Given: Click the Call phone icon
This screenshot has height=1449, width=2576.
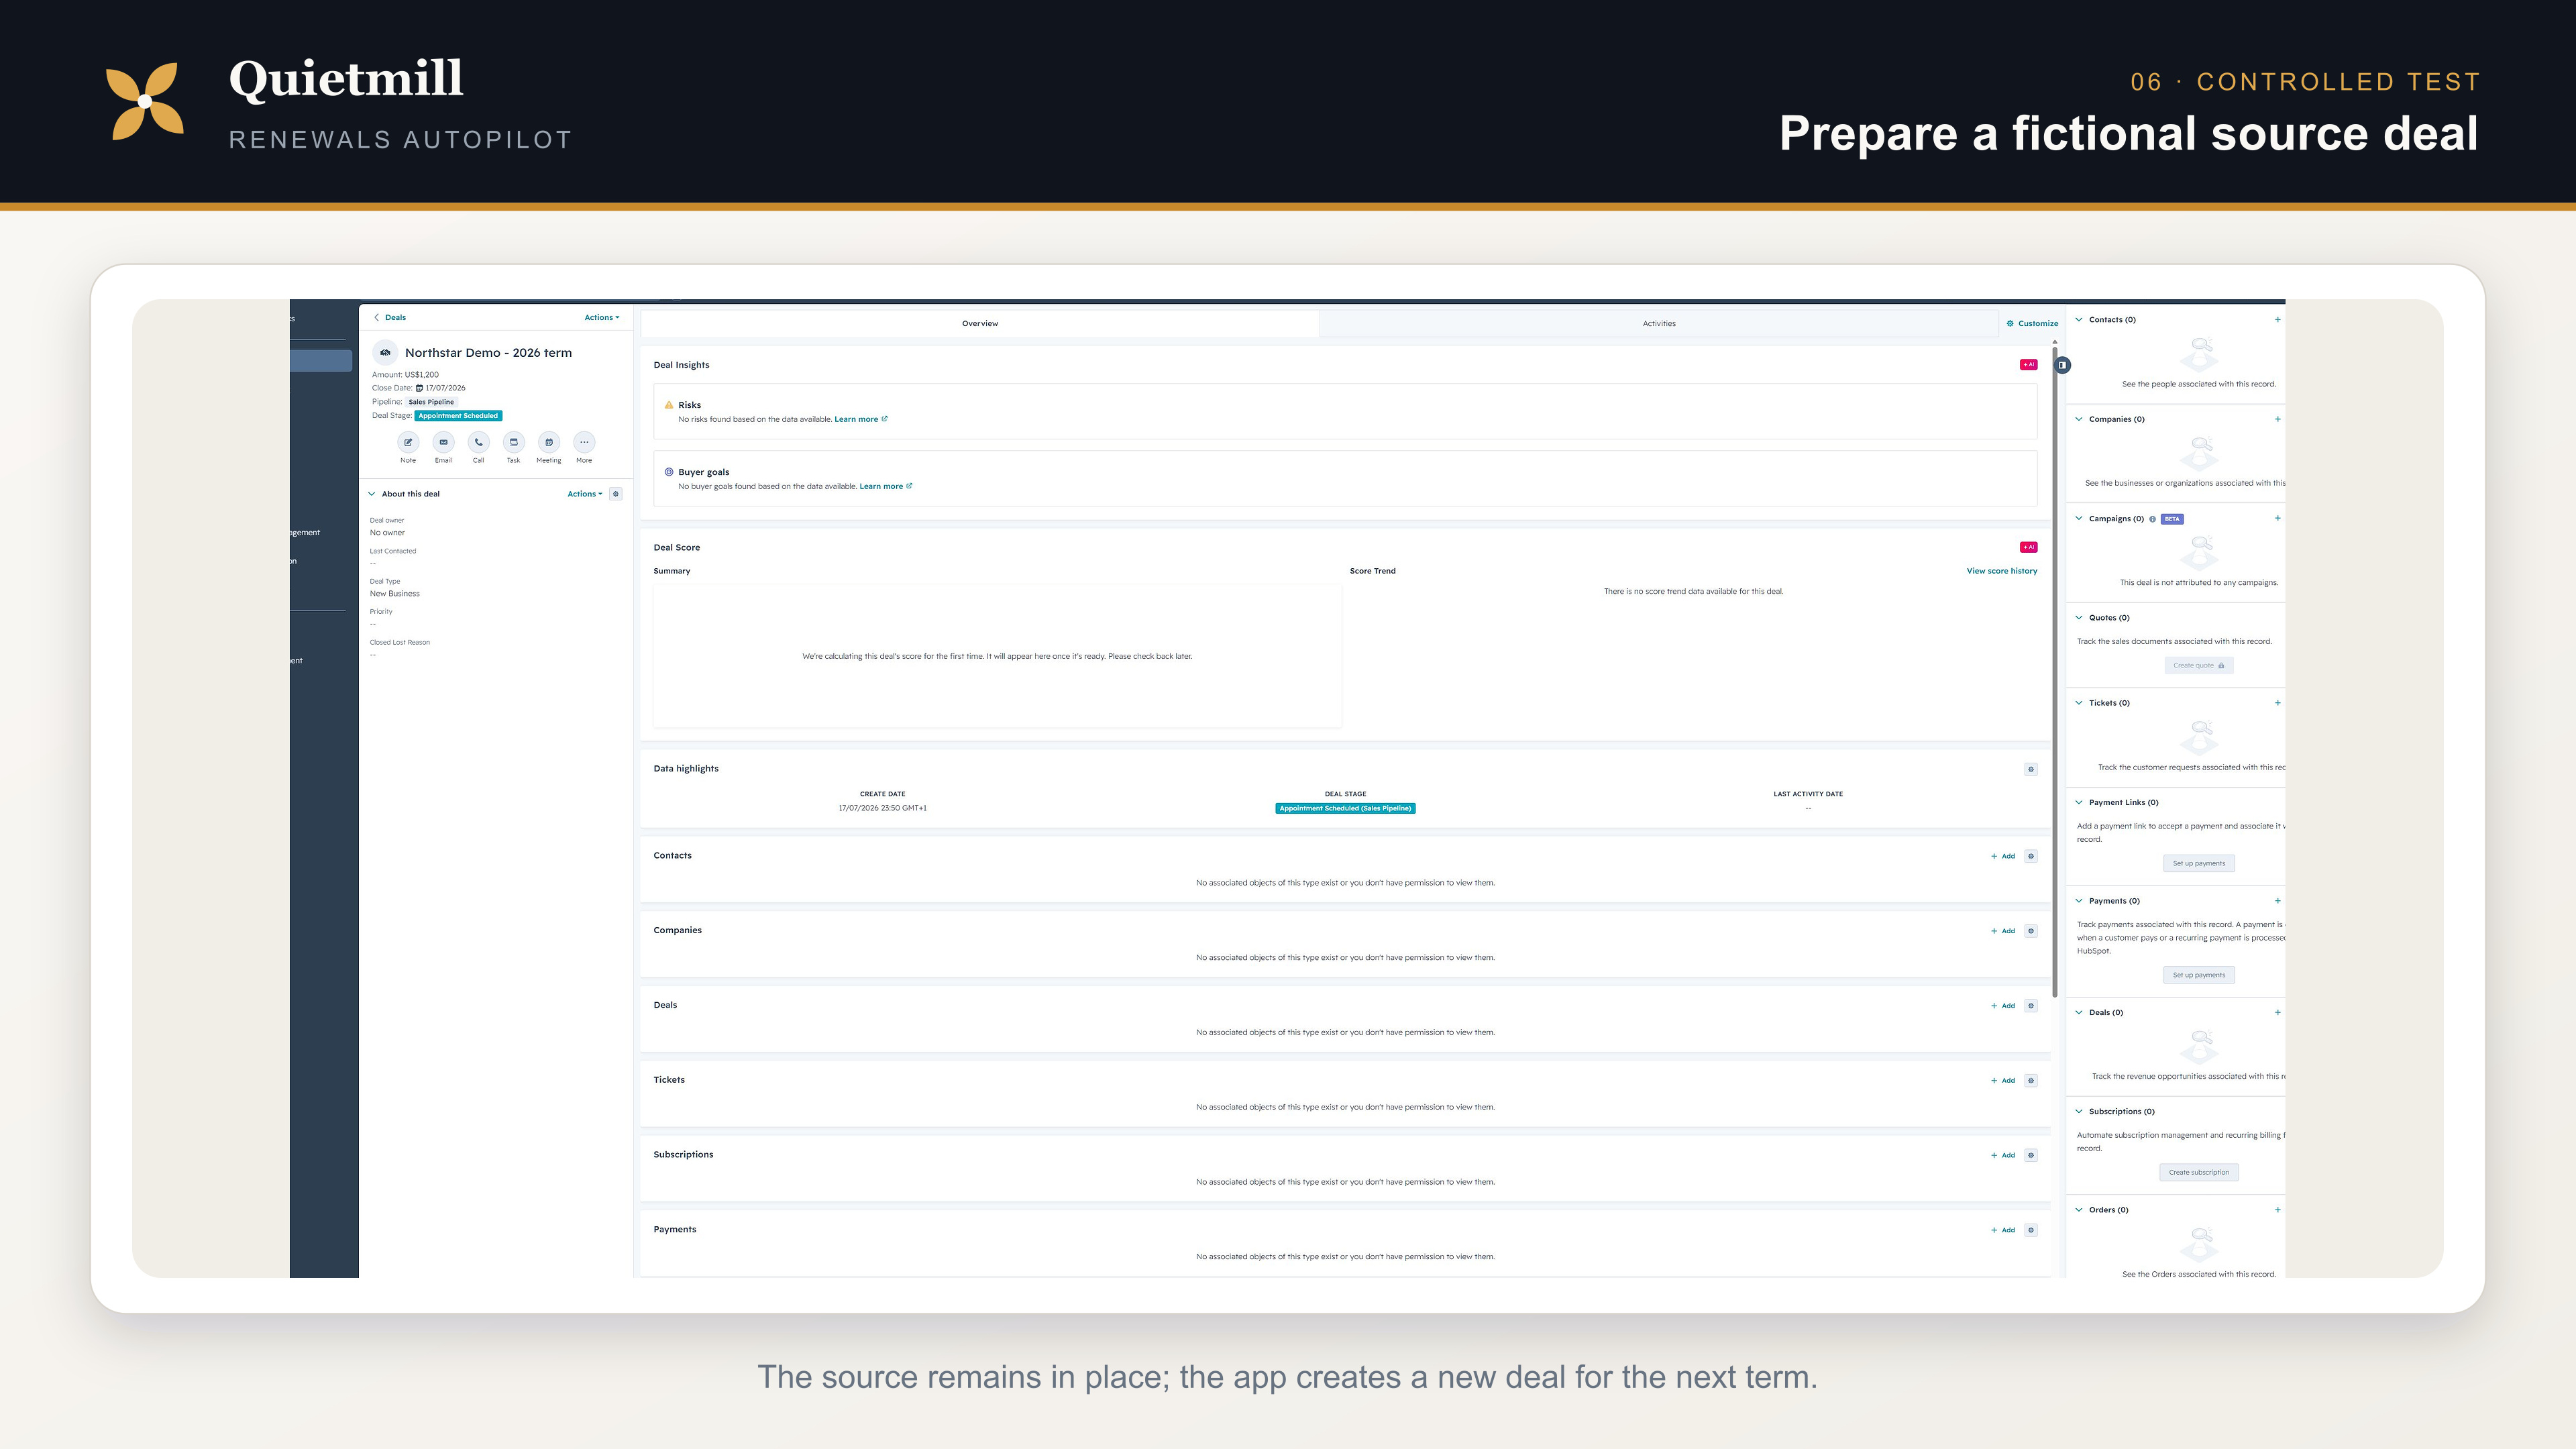Looking at the screenshot, I should pos(478,442).
